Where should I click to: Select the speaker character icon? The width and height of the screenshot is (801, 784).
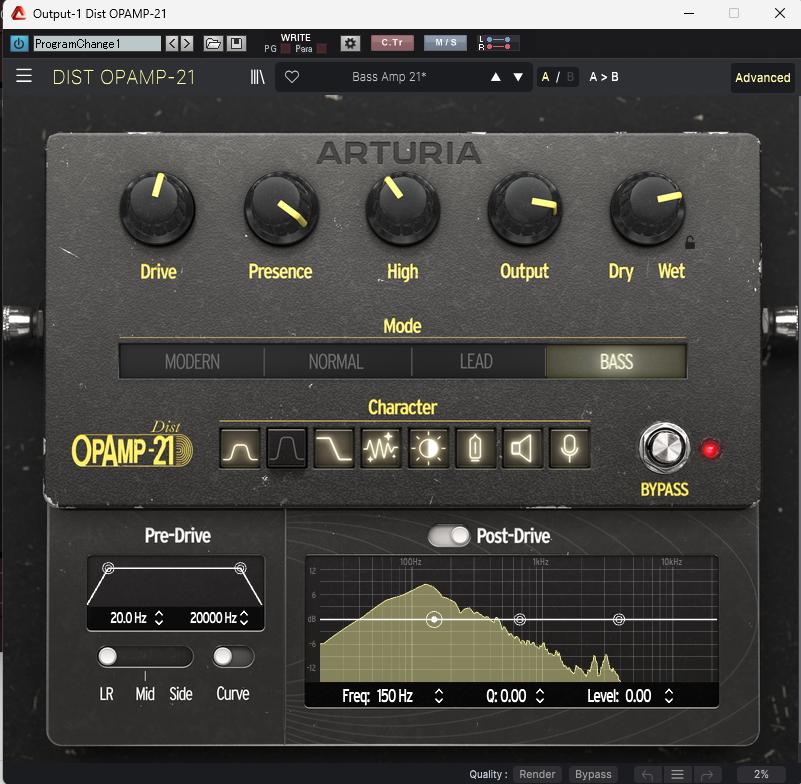pos(522,448)
